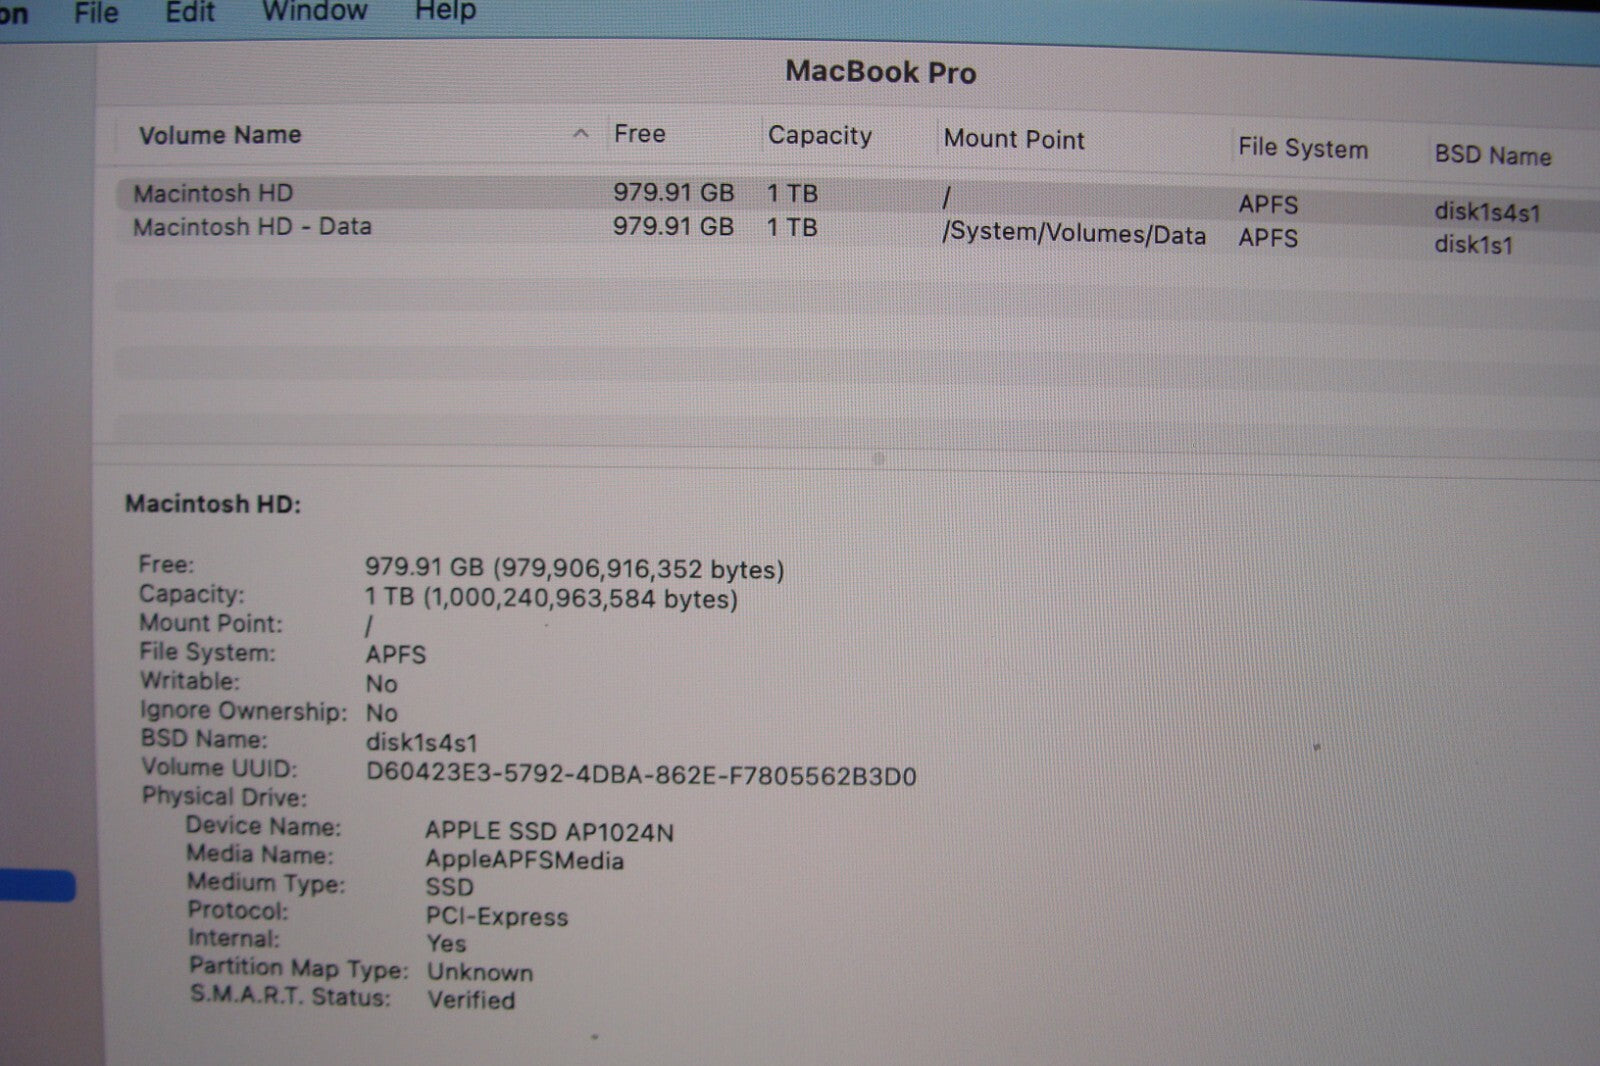Click the APPLE SSD AP1024N device name
1600x1066 pixels.
(x=549, y=831)
